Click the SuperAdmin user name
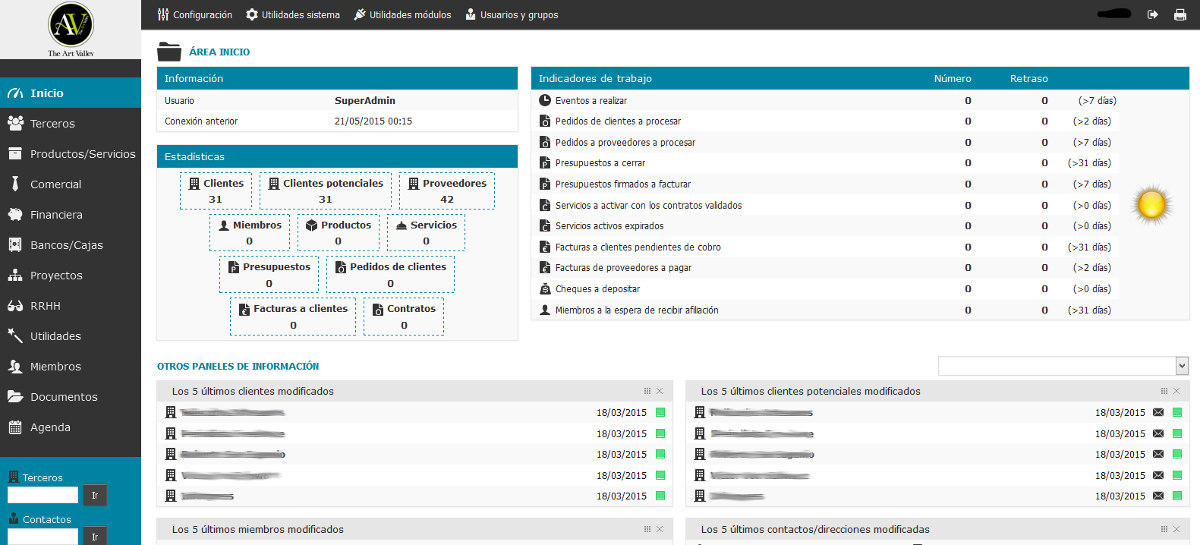Screen dimensions: 1200x545 point(365,100)
